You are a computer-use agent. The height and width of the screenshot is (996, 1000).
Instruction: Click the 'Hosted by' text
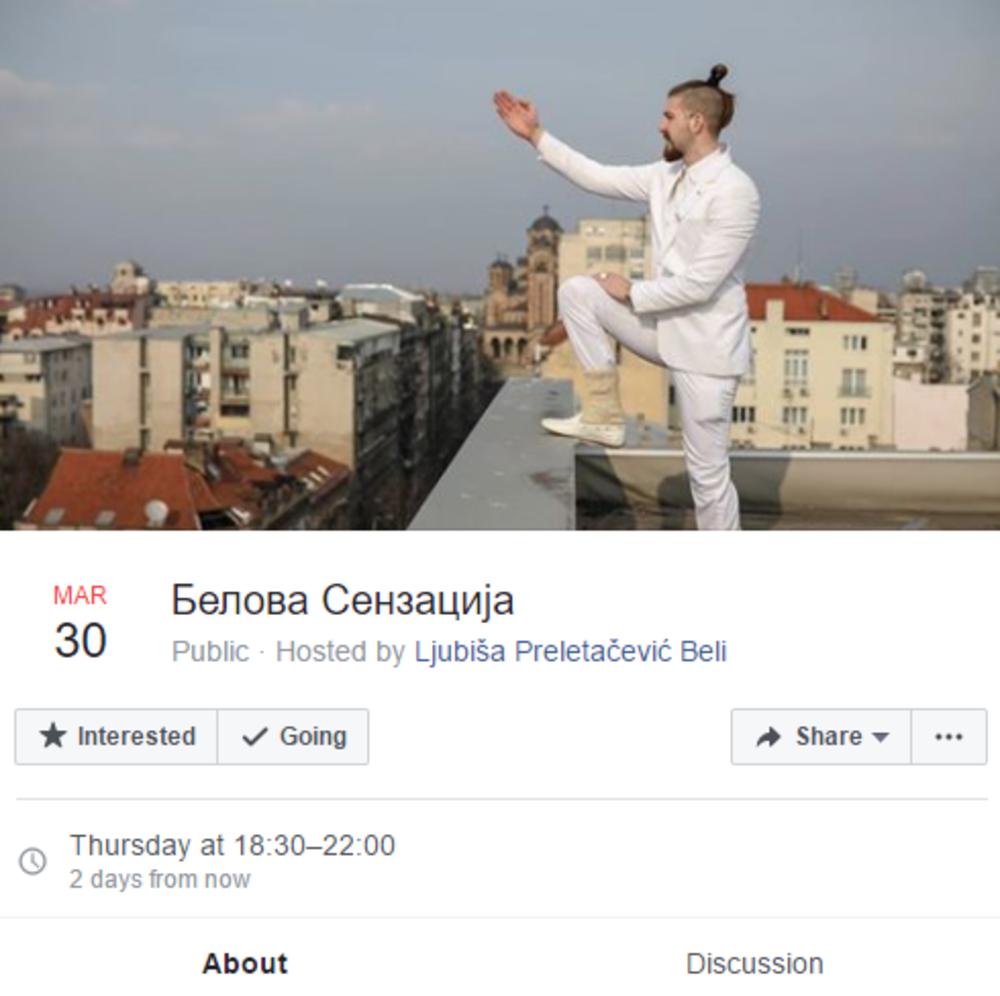(340, 652)
